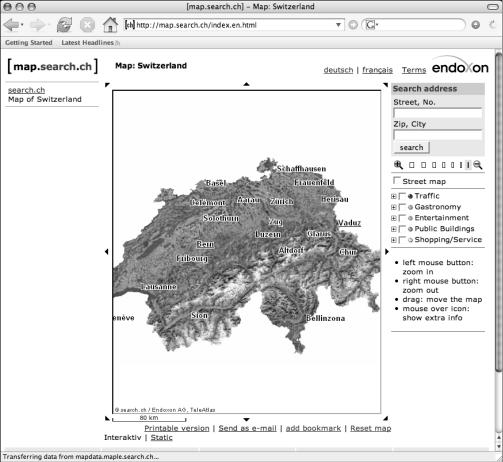The height and width of the screenshot is (462, 503).
Task: Select the second zoom level box
Action: (423, 165)
